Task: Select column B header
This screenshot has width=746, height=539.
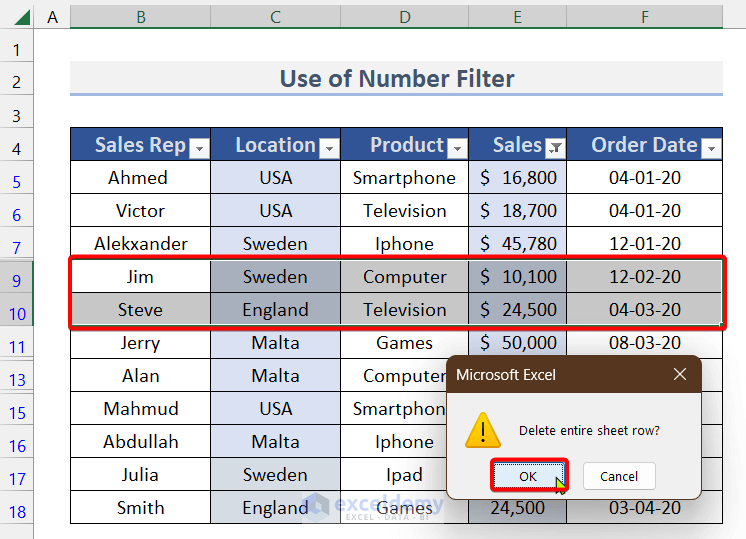Action: tap(140, 17)
